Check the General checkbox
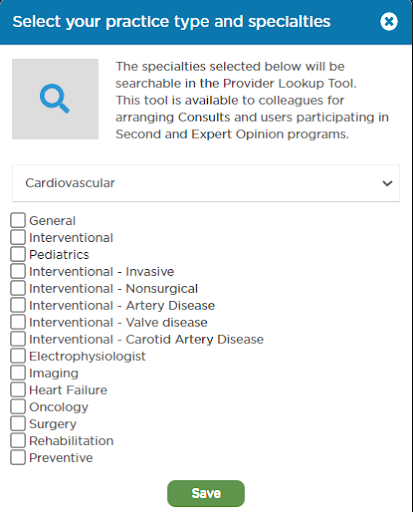413x512 pixels. (18, 220)
